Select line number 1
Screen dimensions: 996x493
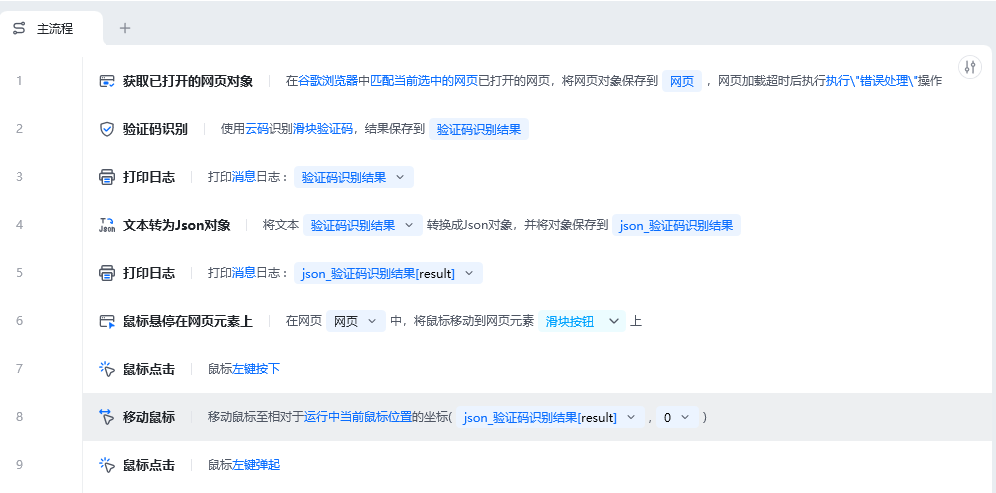(x=19, y=81)
